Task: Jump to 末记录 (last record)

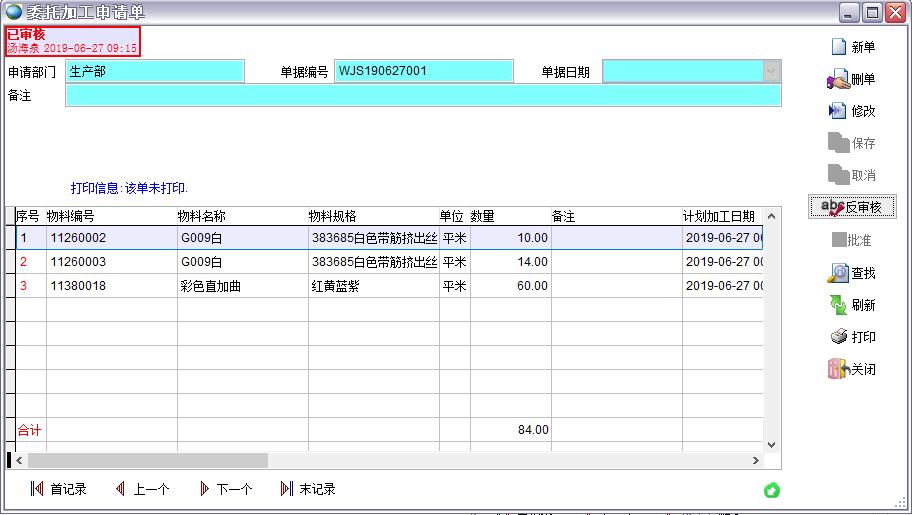Action: pos(287,489)
